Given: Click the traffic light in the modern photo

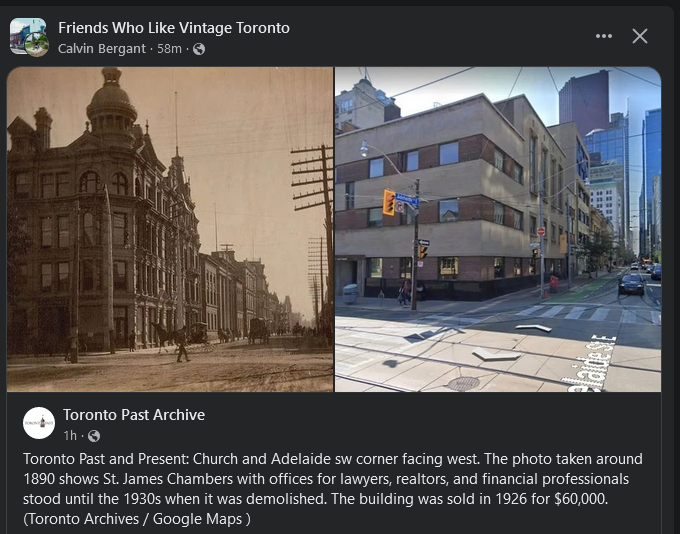Looking at the screenshot, I should pos(389,203).
